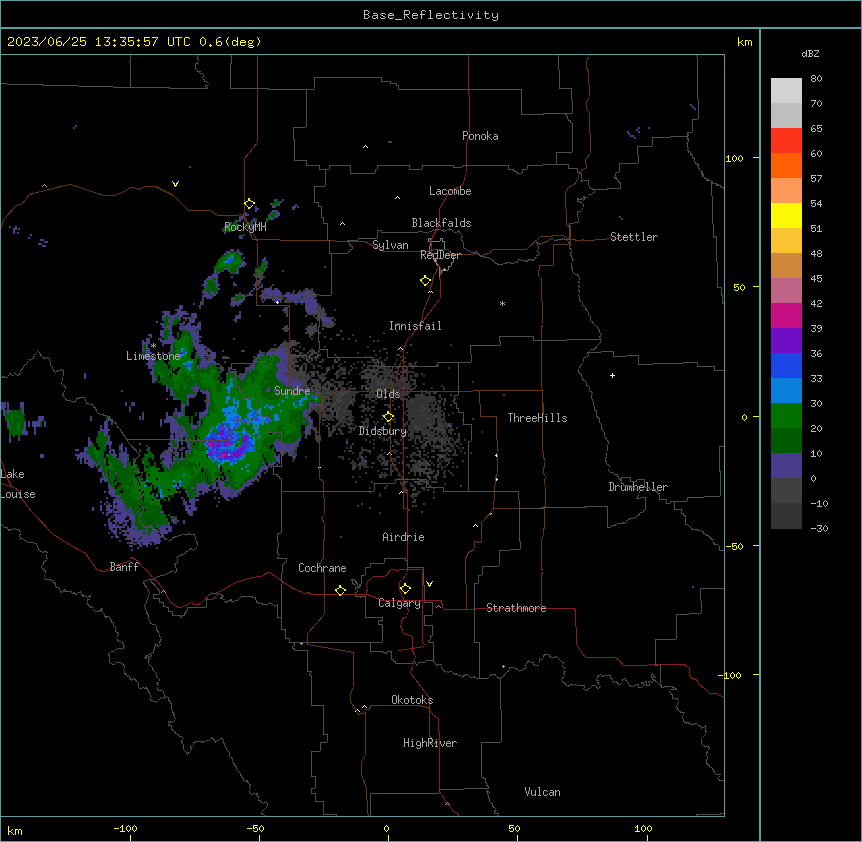Click the Stettler label

click(x=634, y=237)
